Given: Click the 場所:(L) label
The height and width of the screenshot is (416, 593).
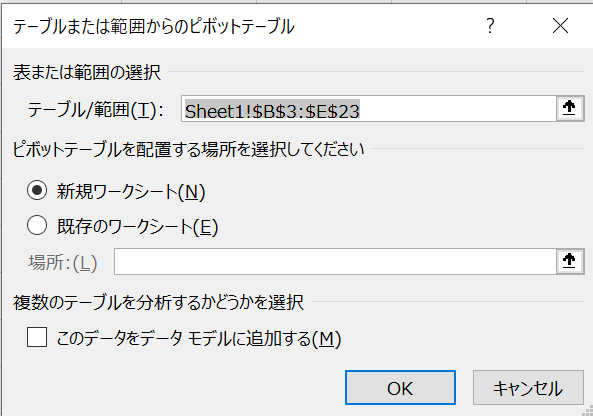Looking at the screenshot, I should click(63, 262).
